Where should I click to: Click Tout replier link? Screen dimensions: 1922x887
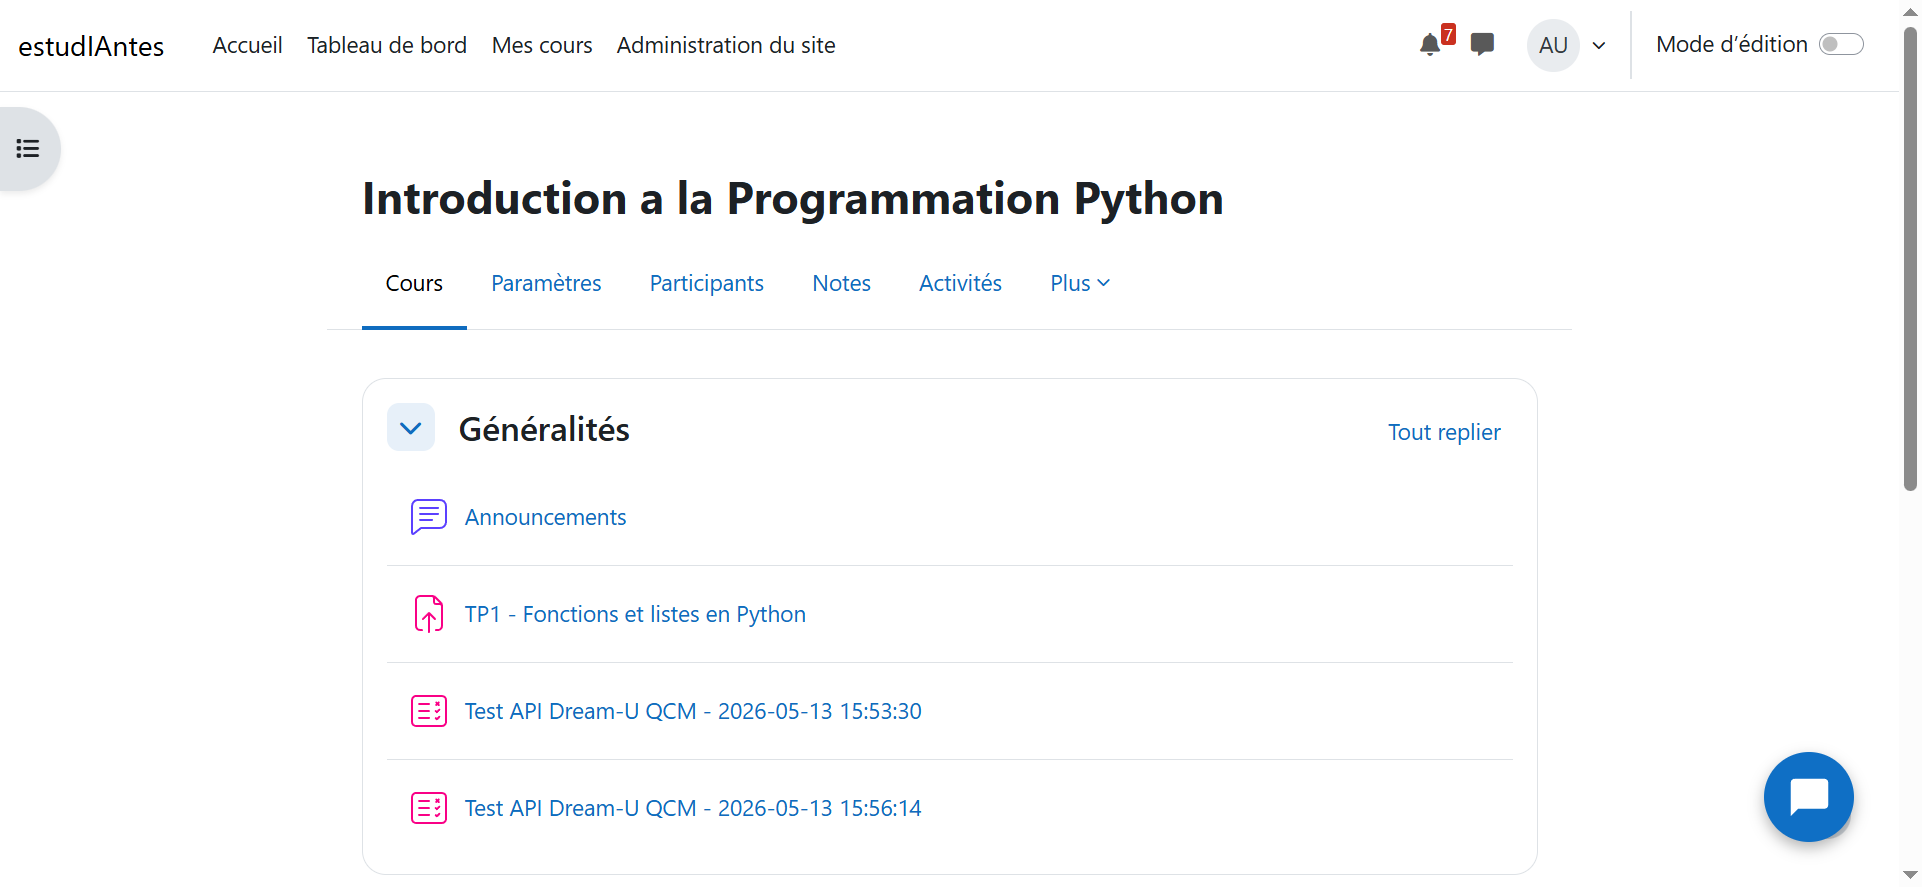click(x=1444, y=432)
